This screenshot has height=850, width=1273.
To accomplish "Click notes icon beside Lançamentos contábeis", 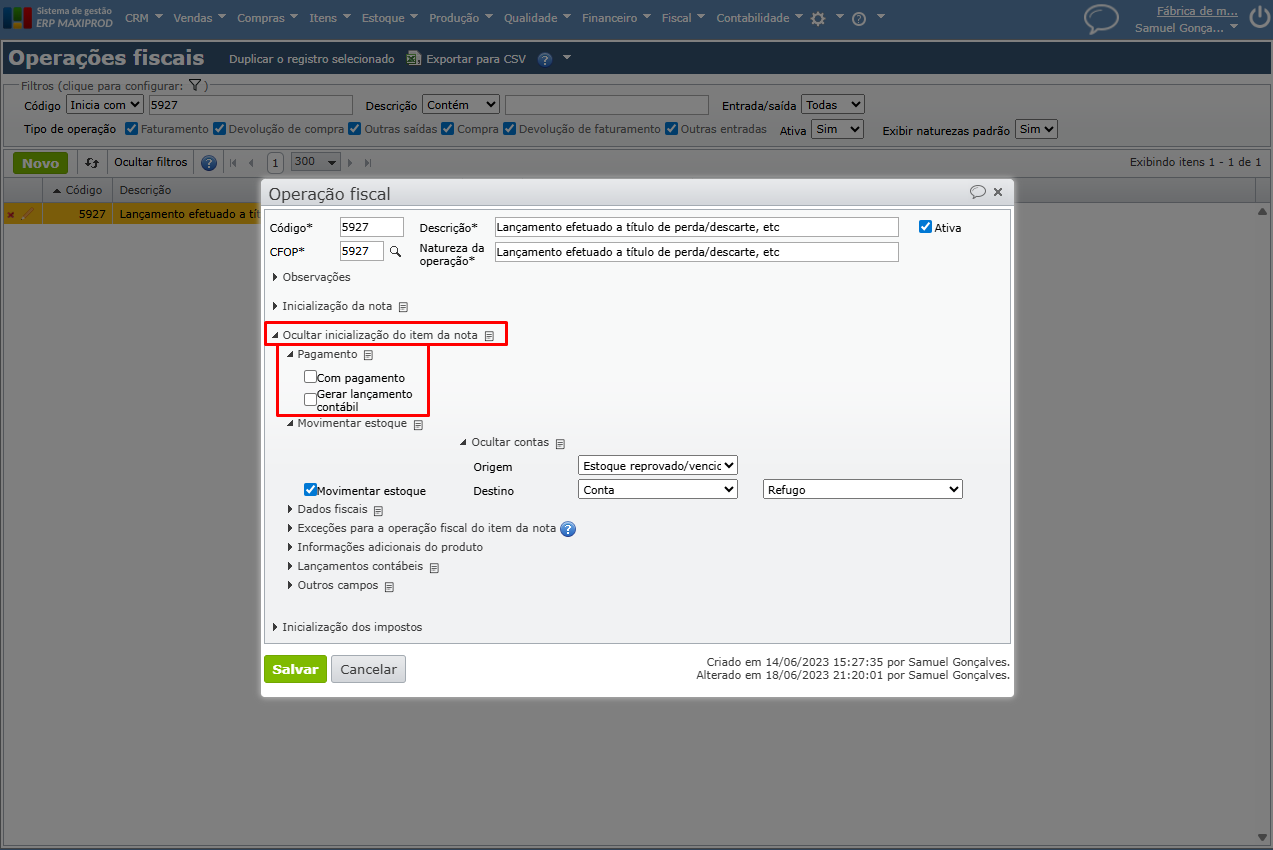I will [x=434, y=567].
